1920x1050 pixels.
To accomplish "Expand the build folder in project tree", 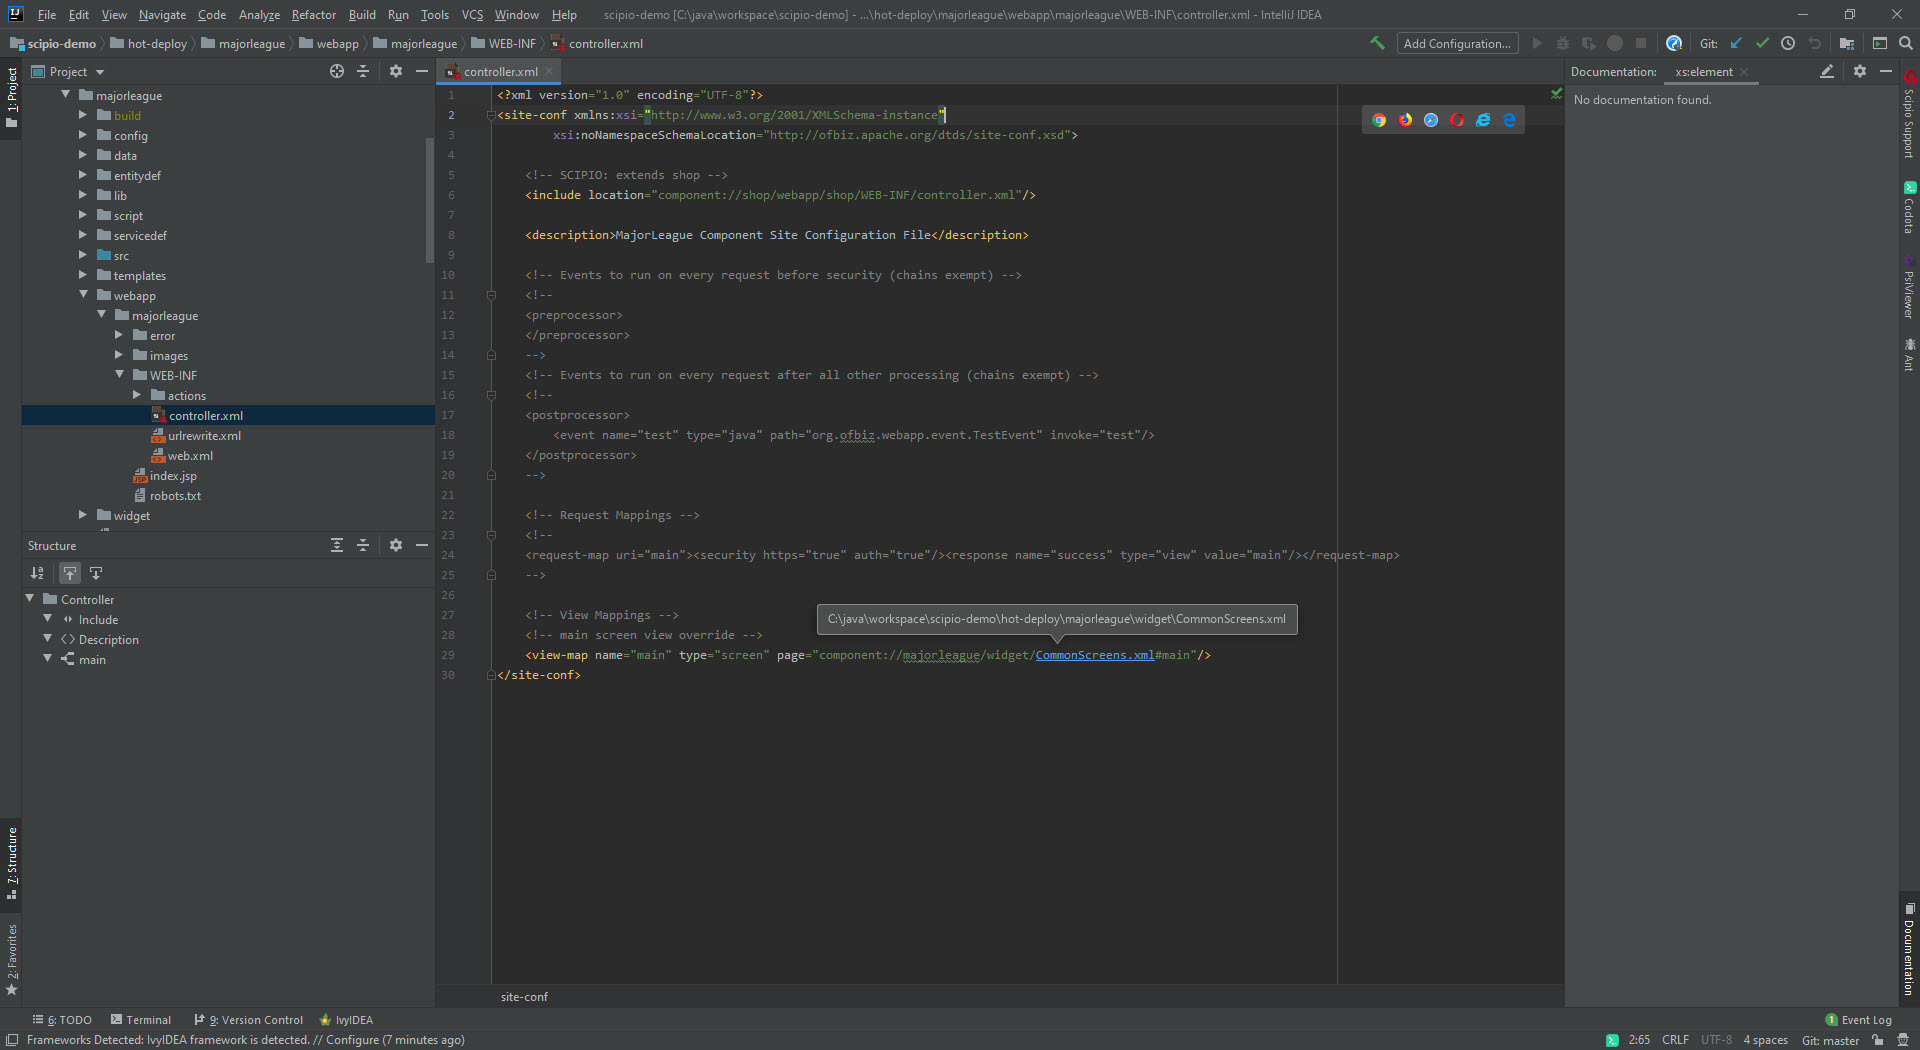I will [x=83, y=115].
